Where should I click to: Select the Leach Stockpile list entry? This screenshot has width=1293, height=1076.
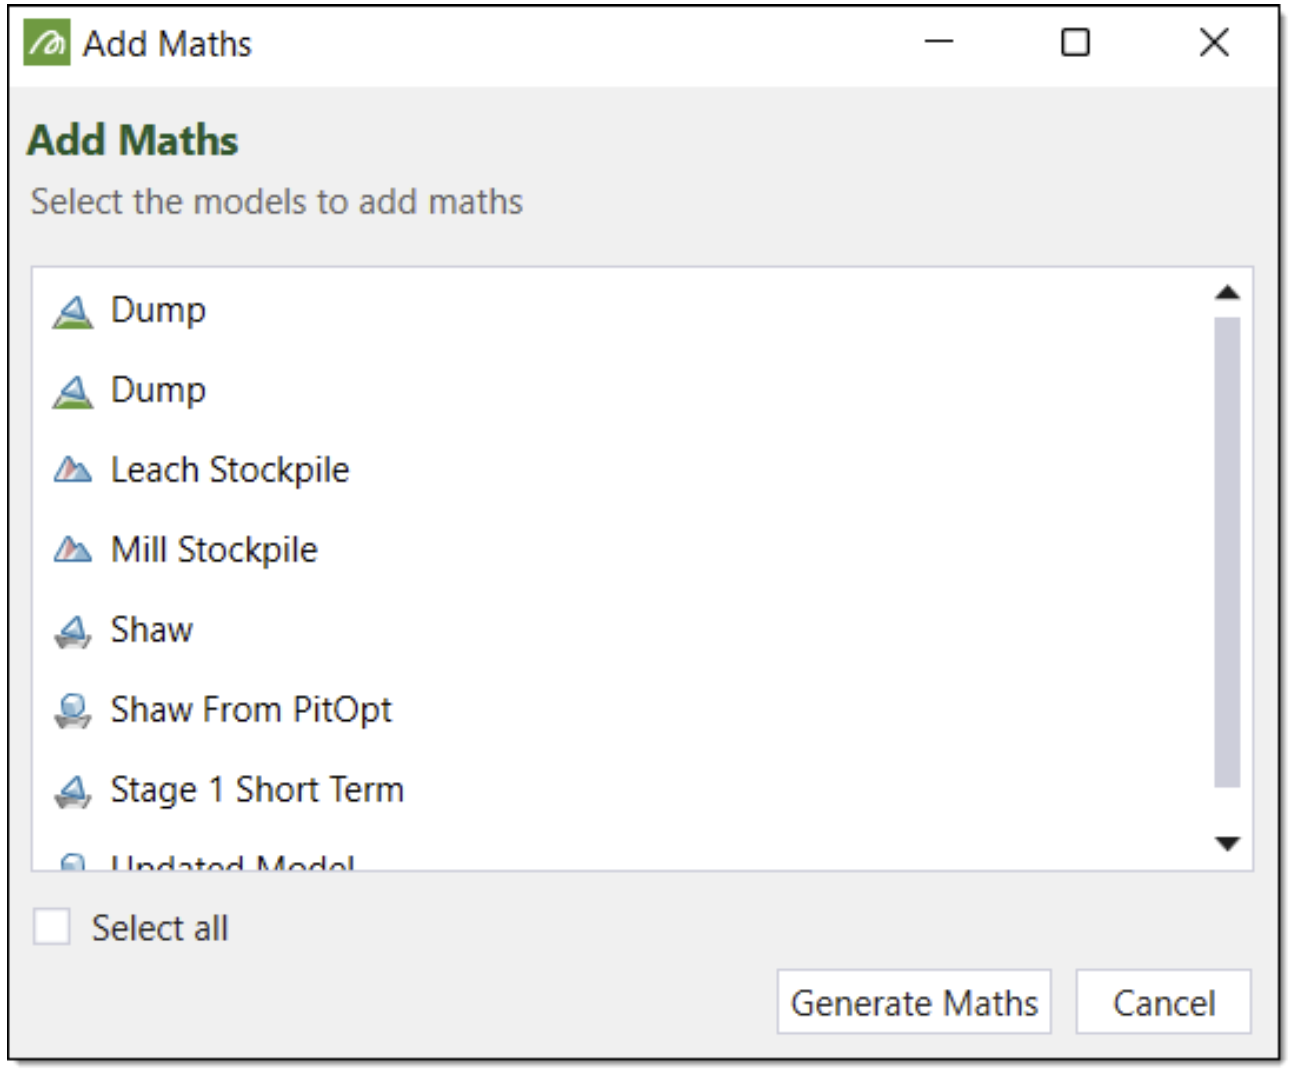pyautogui.click(x=230, y=470)
